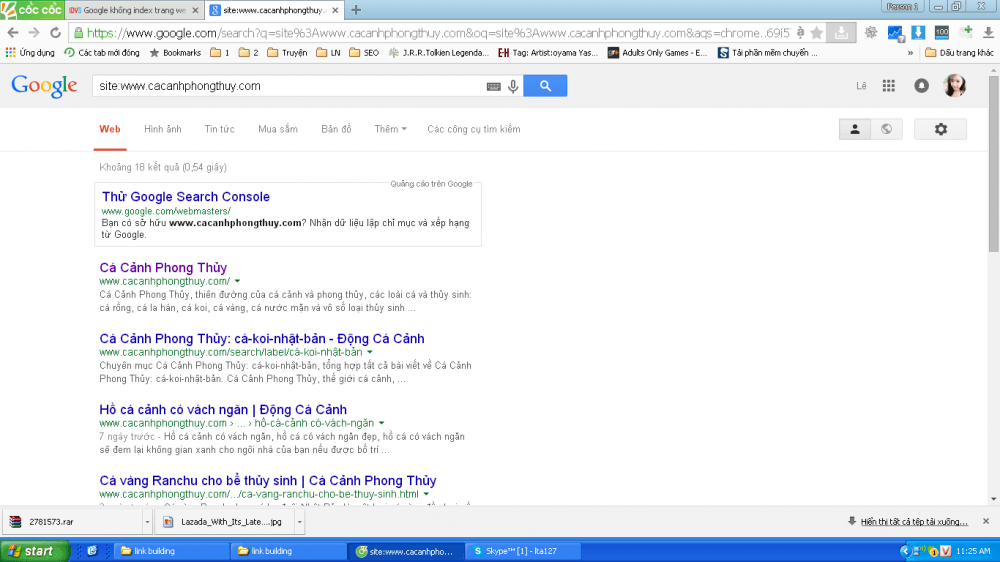Open the gear-shaped extension icon in toolbar
This screenshot has width=1000, height=562.
871,33
